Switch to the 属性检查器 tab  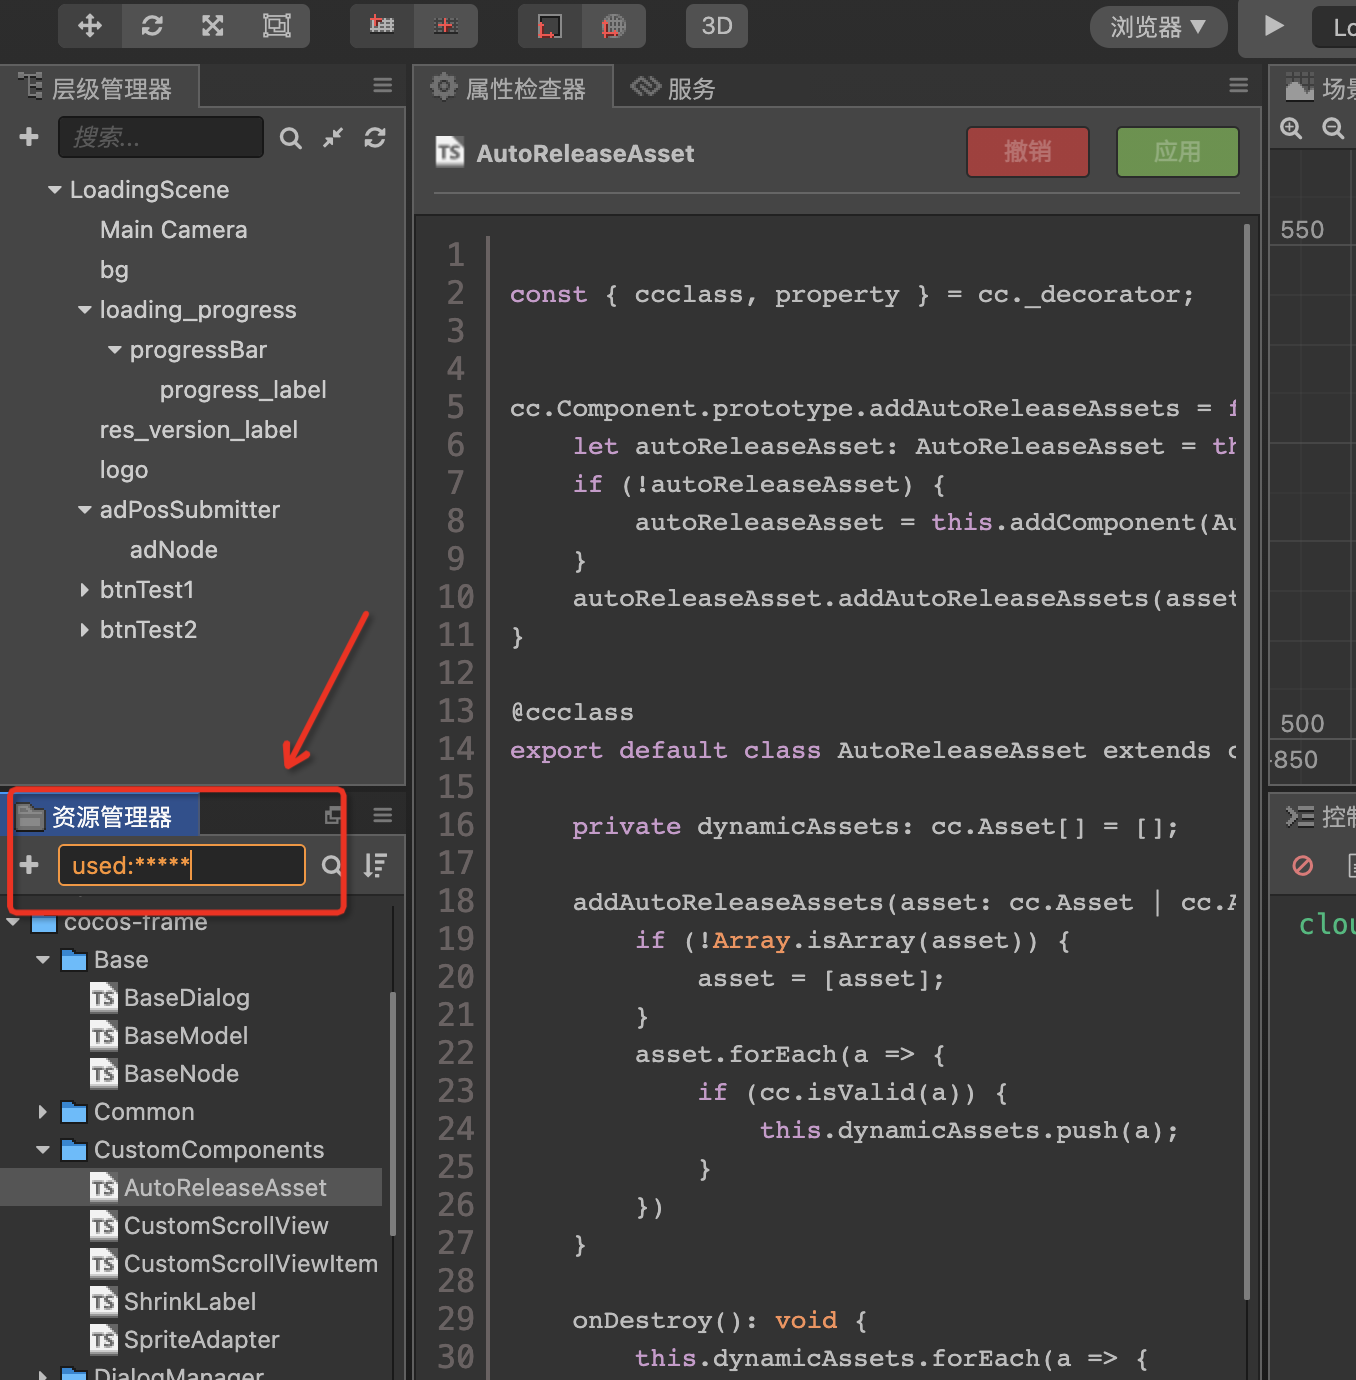click(512, 88)
